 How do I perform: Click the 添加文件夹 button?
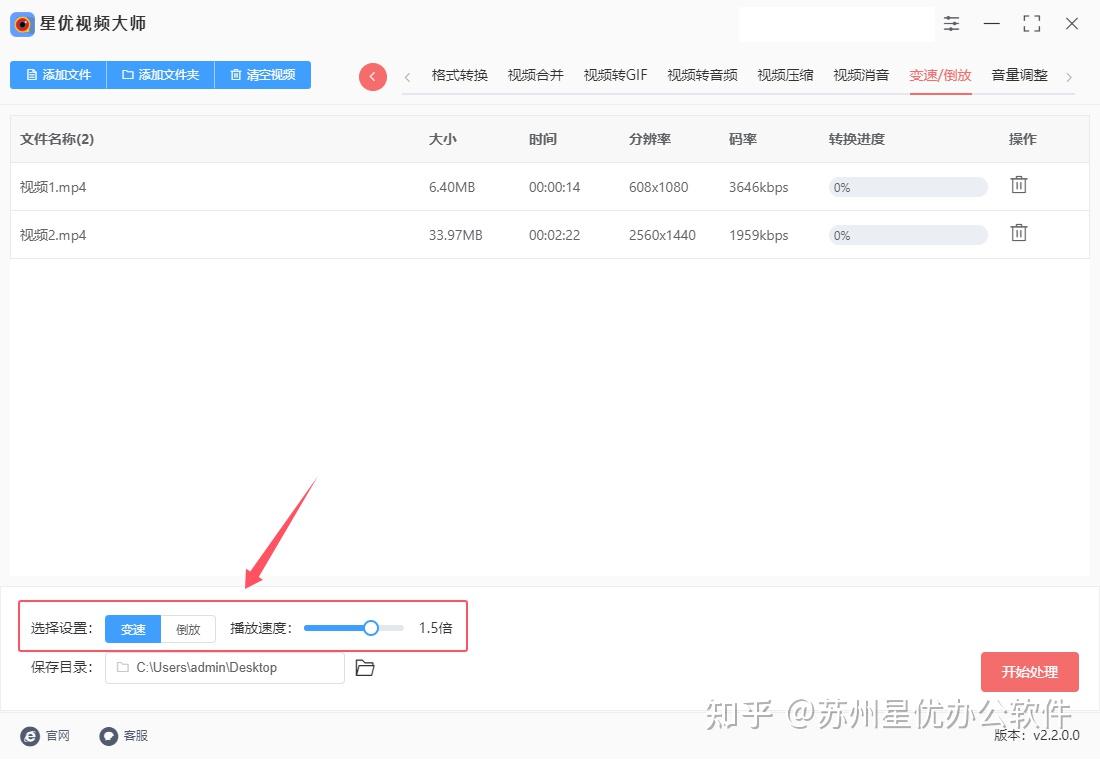(160, 75)
